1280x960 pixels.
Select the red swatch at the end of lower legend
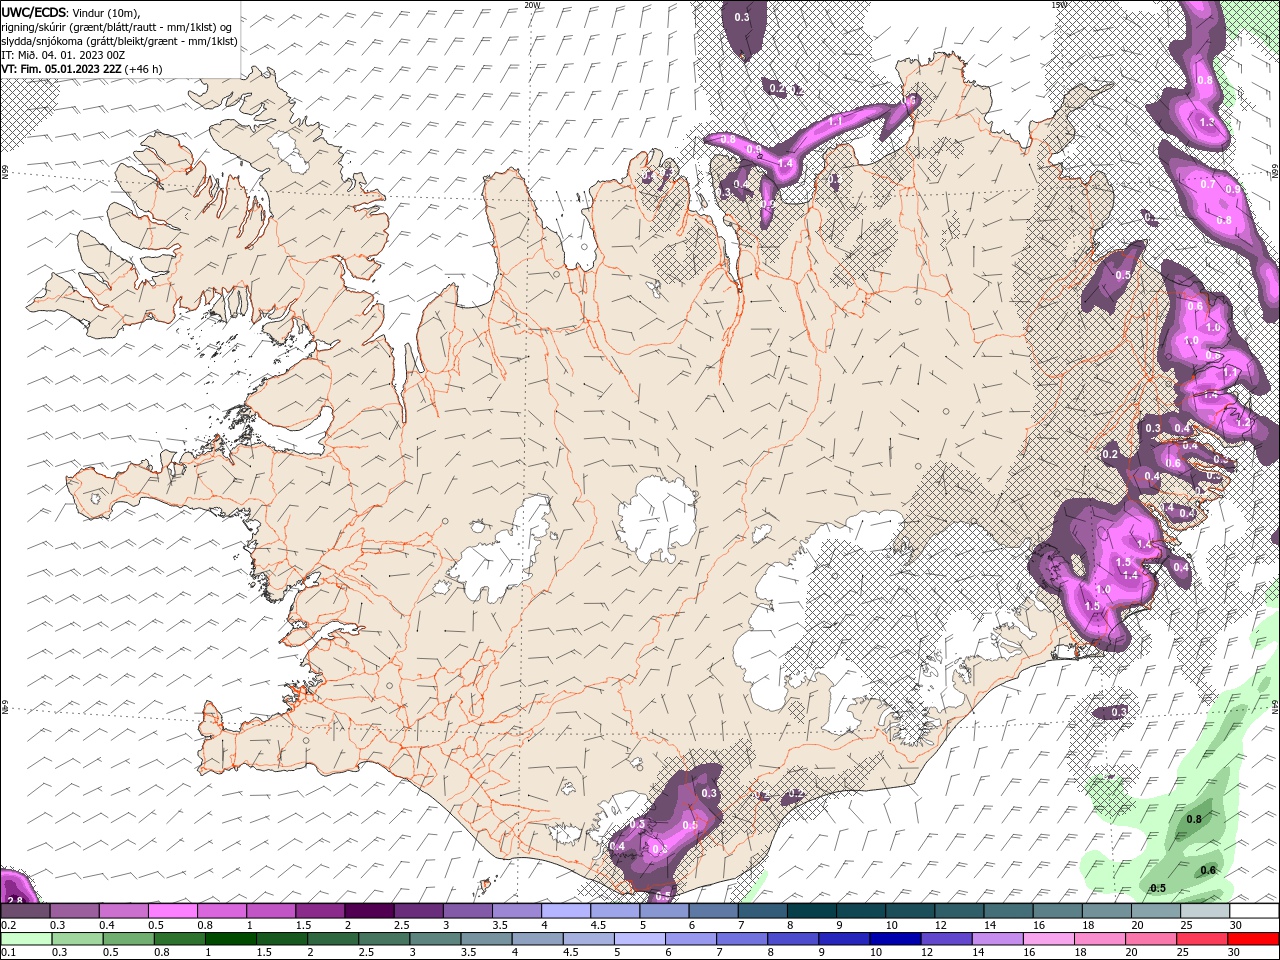pyautogui.click(x=1252, y=939)
